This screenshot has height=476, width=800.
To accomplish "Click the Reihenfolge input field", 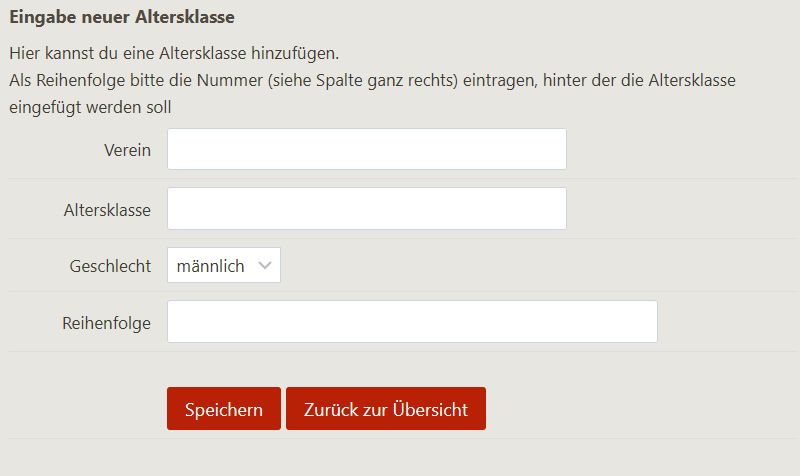I will point(412,322).
